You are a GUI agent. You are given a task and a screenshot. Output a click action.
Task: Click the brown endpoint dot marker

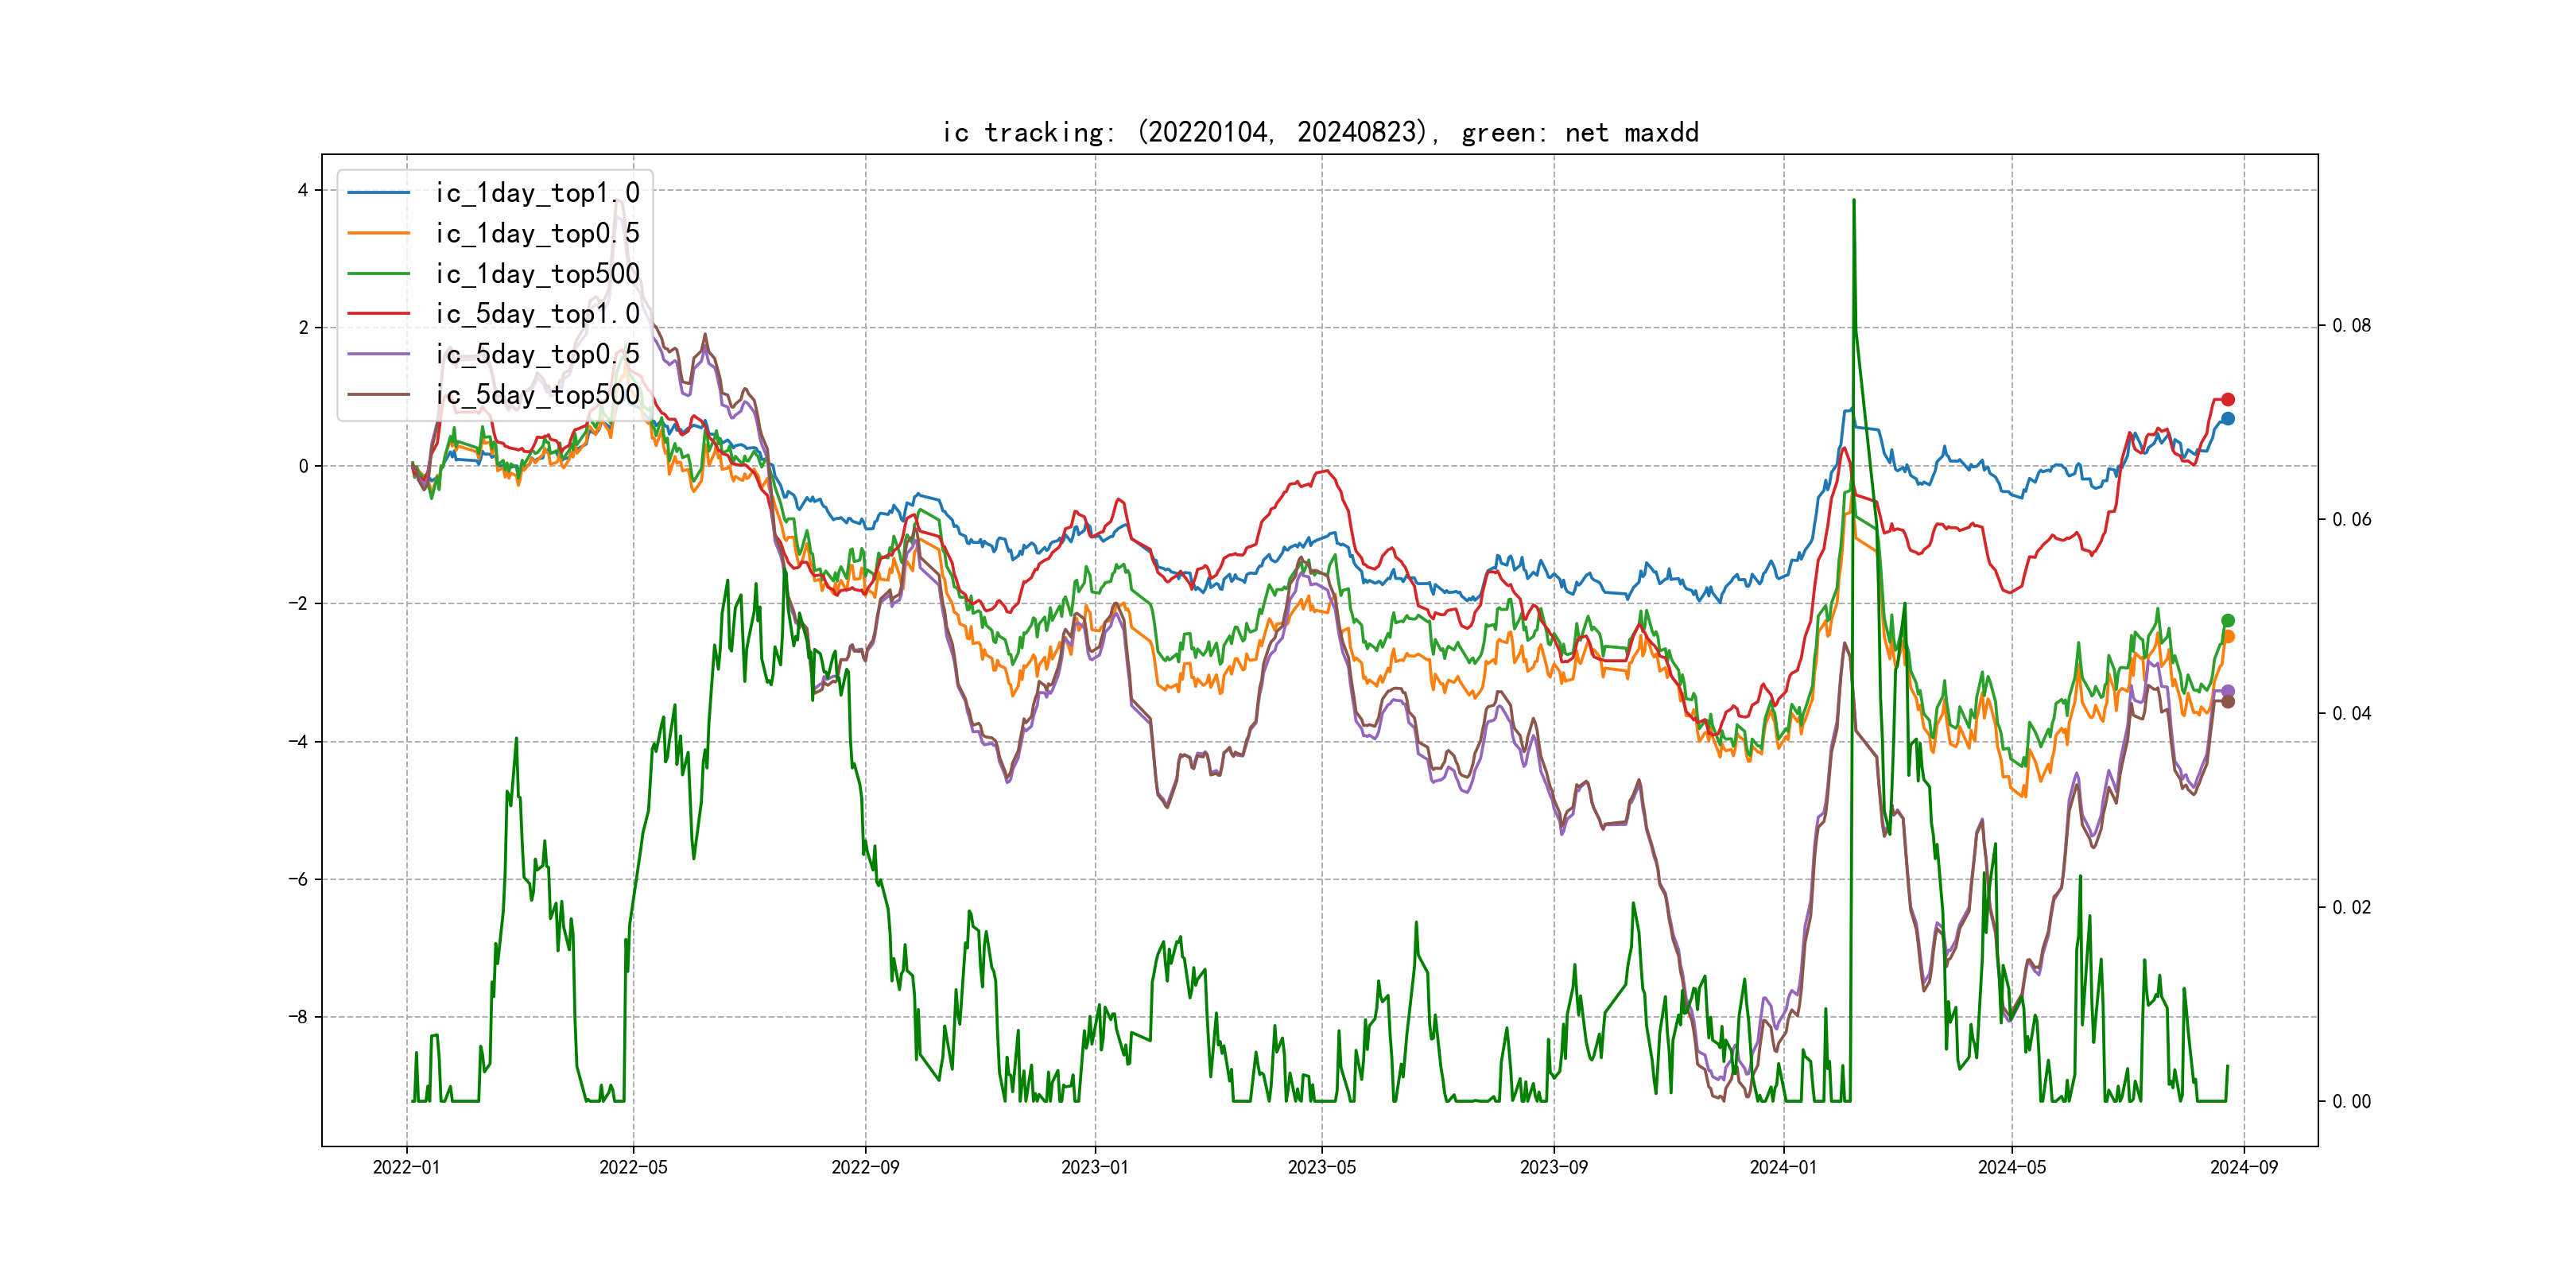coord(2228,702)
